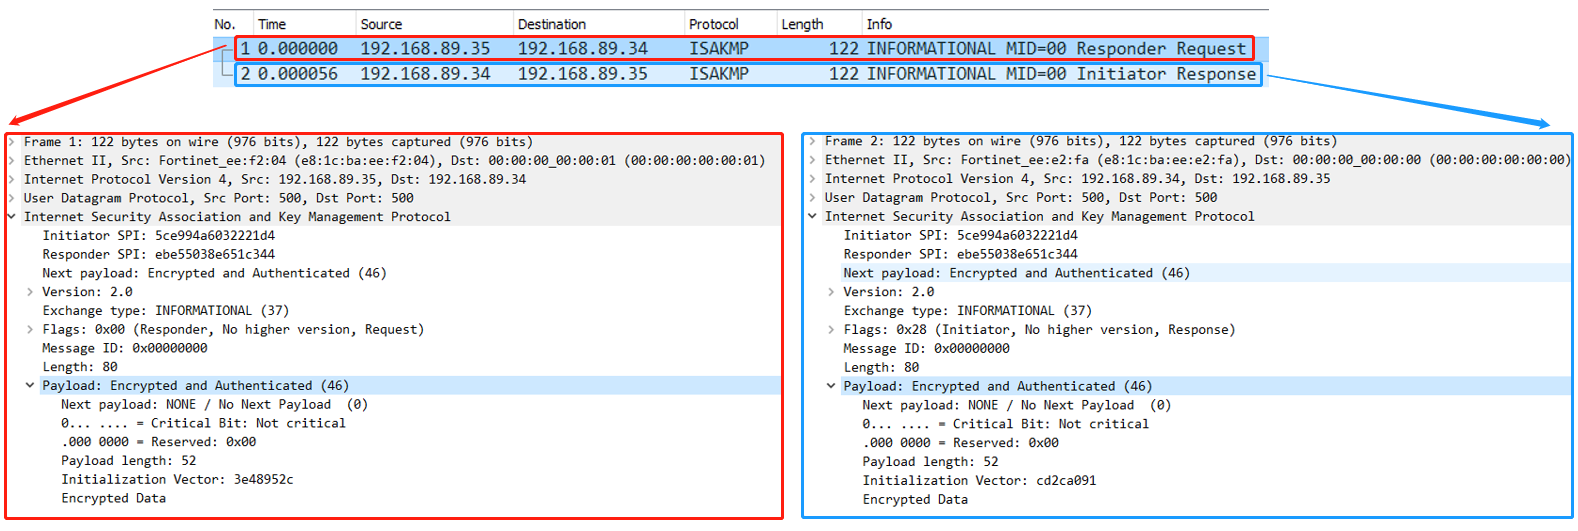Viewport: 1578px width, 531px height.
Task: Select Encrypted Data in Frame 2 details
Action: click(x=915, y=499)
